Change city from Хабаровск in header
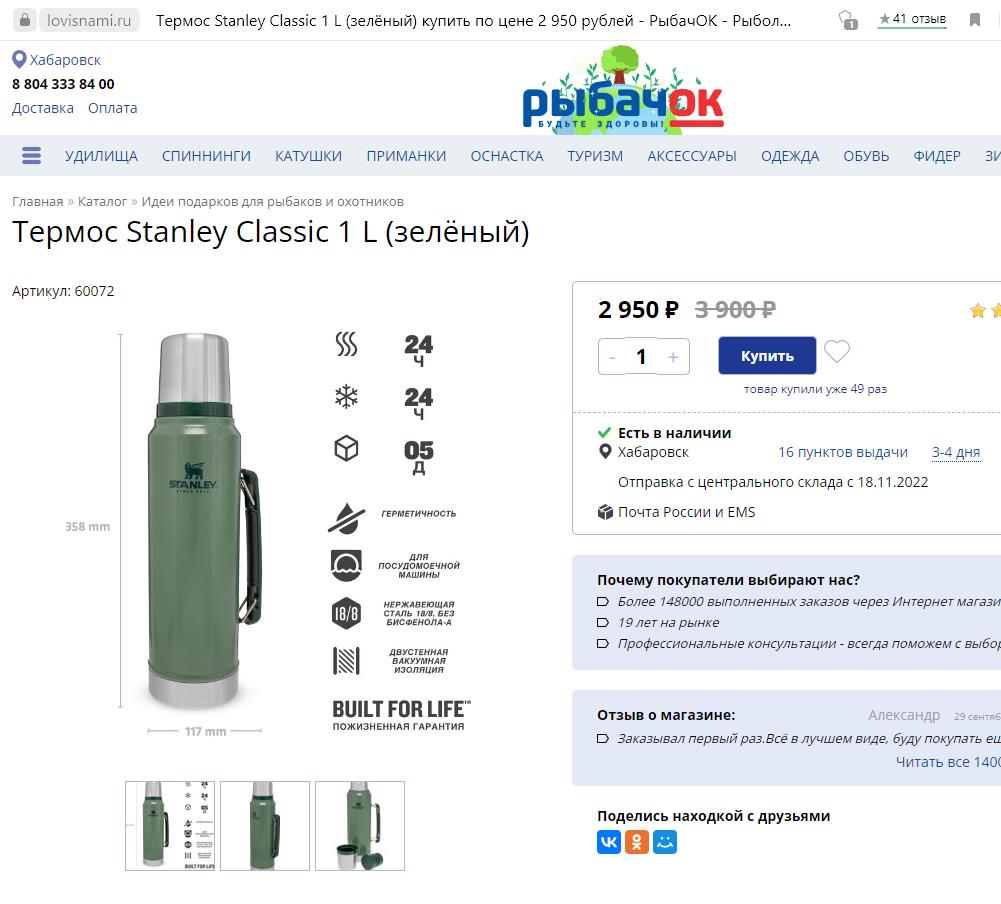The height and width of the screenshot is (904, 1001). pyautogui.click(x=65, y=60)
